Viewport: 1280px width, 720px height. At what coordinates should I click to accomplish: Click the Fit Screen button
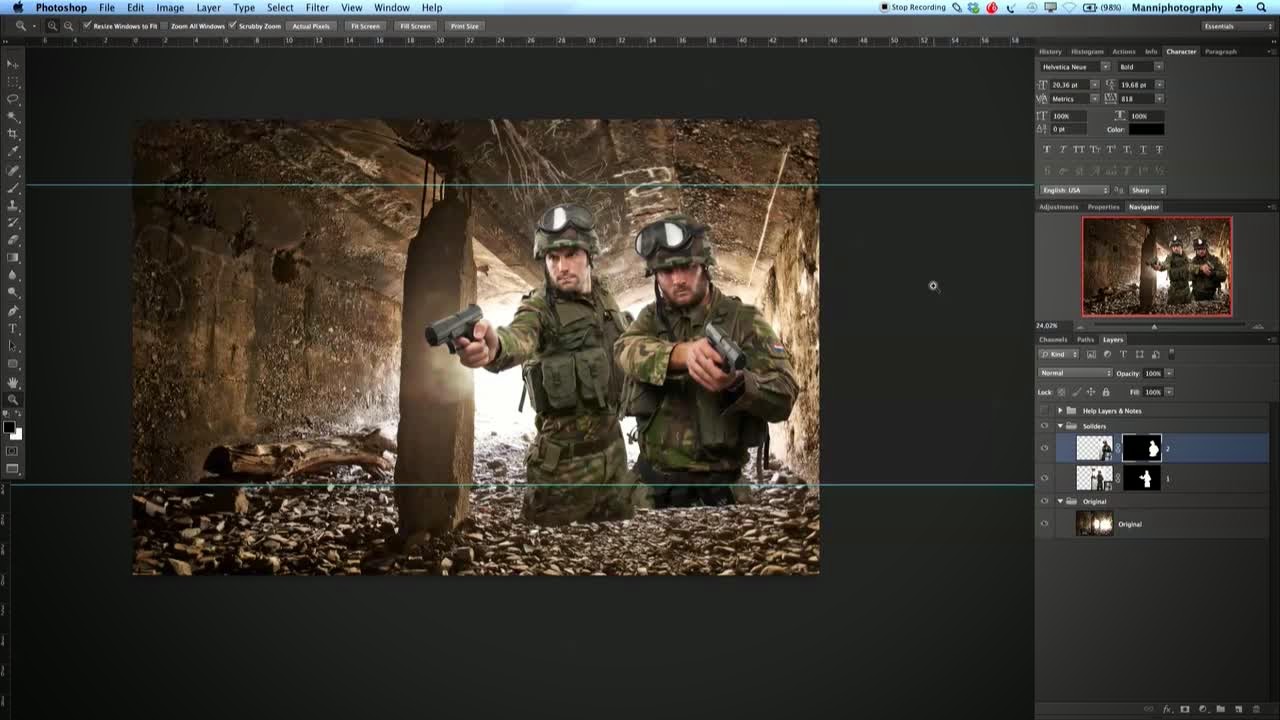coord(365,26)
